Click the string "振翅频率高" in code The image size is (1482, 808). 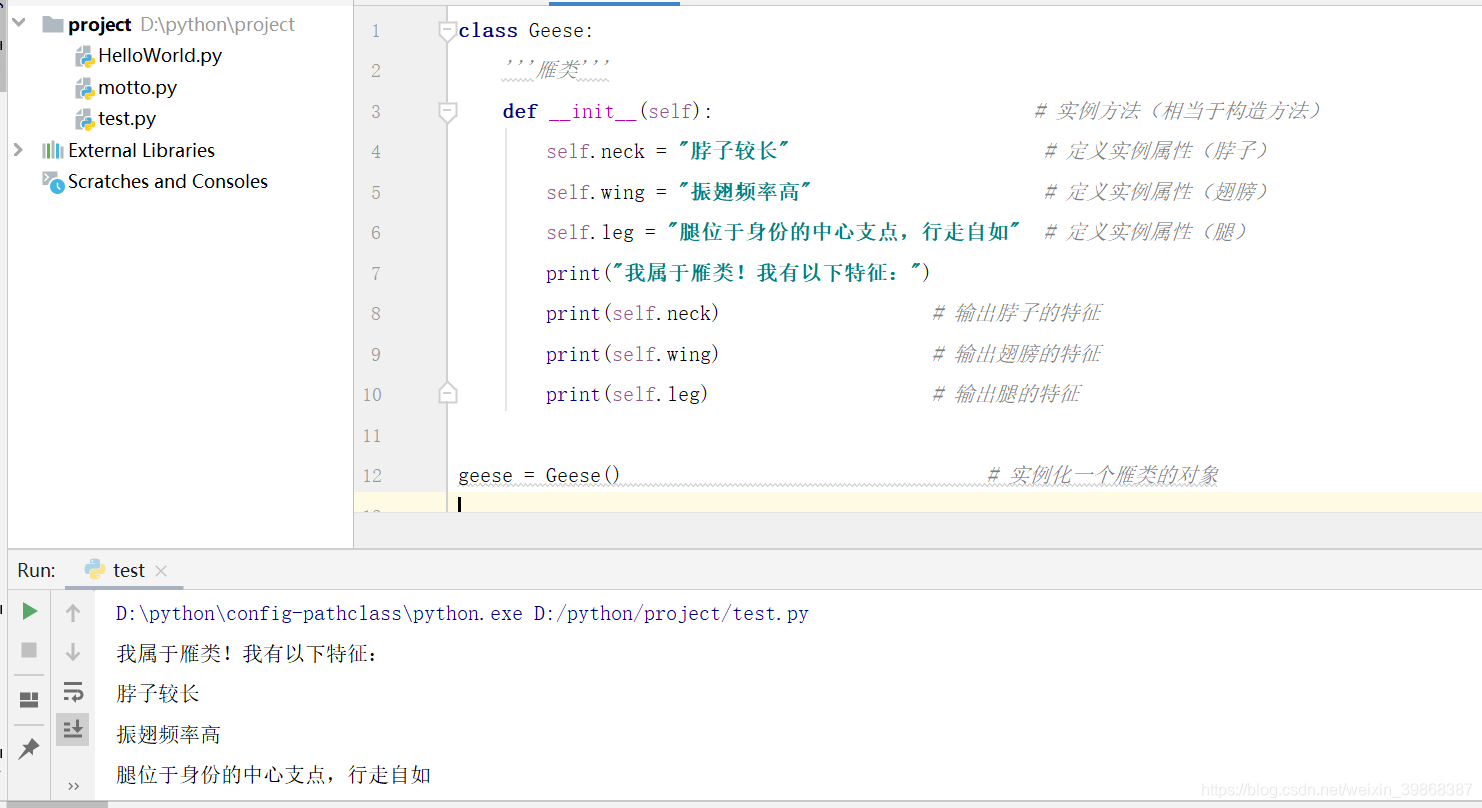coord(745,192)
